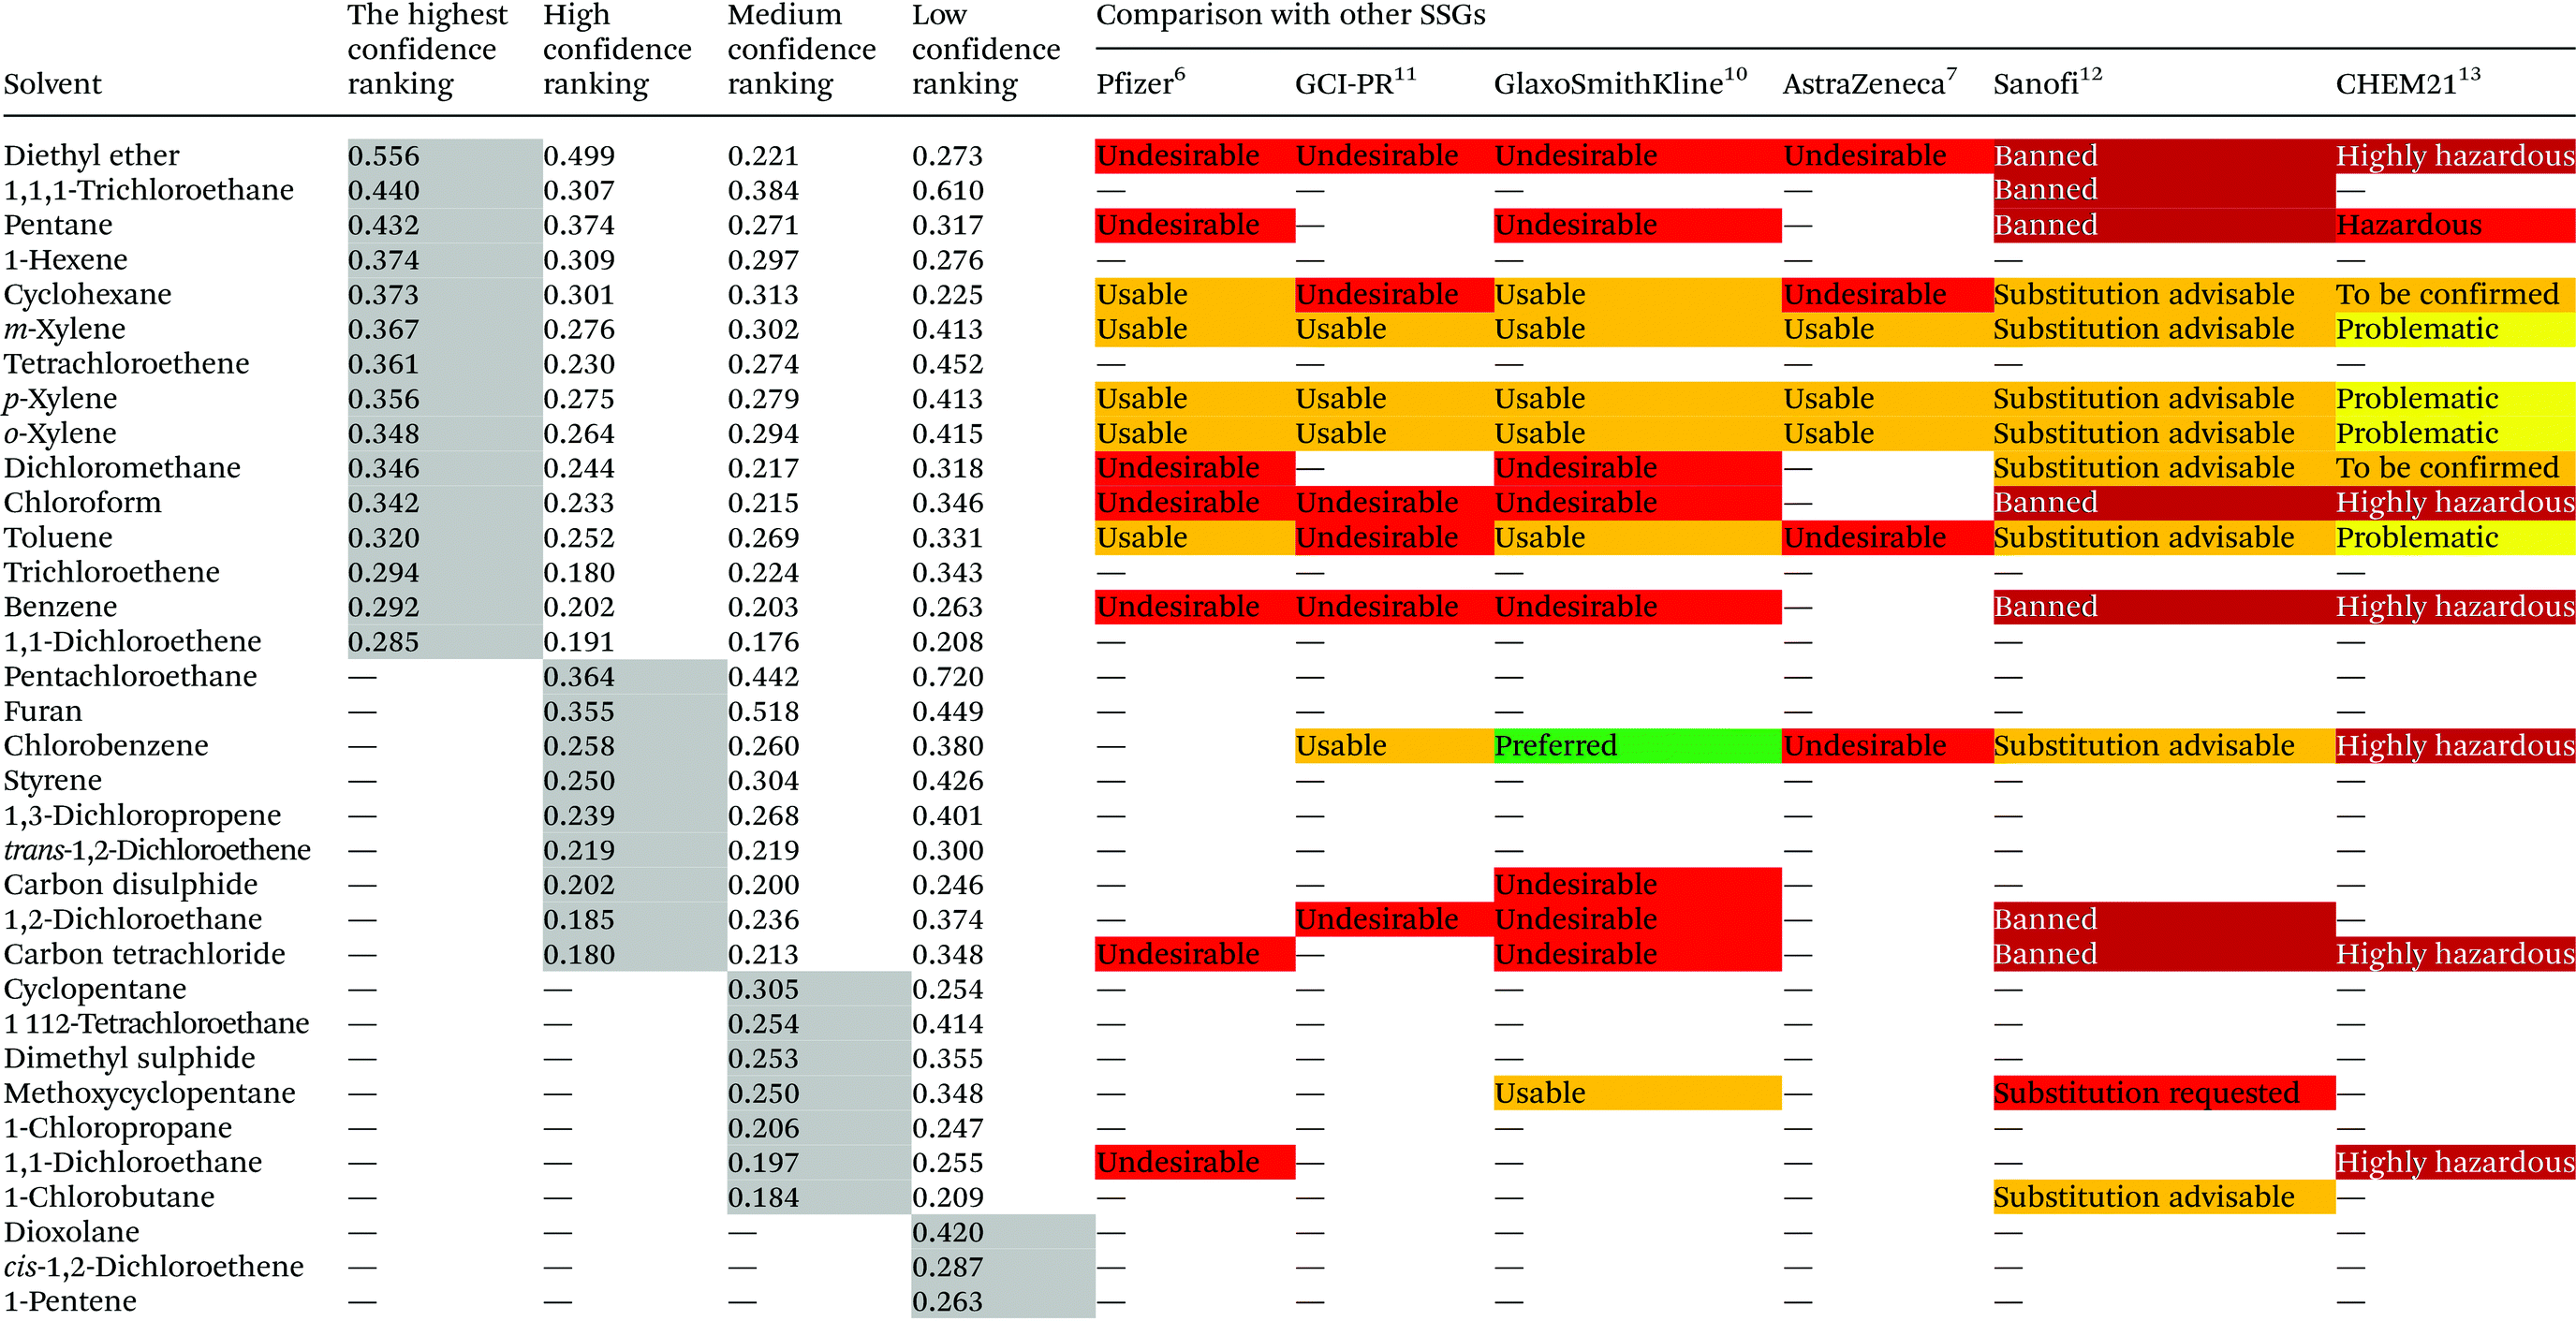Select the 'Chloroform' solvent name
Screen dimensions: 2576x1321
pyautogui.click(x=82, y=503)
